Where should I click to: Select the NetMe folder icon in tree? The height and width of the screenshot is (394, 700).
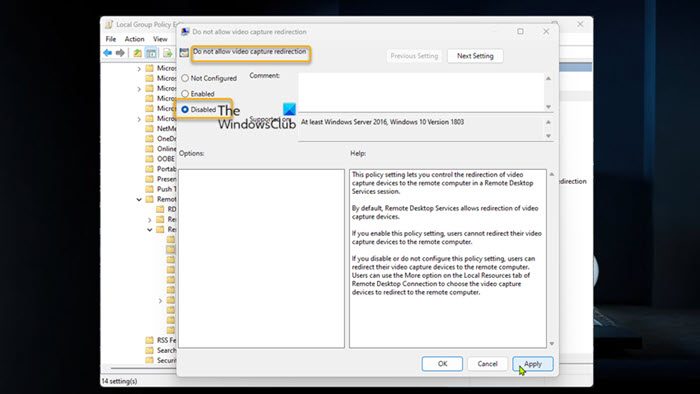(x=150, y=129)
